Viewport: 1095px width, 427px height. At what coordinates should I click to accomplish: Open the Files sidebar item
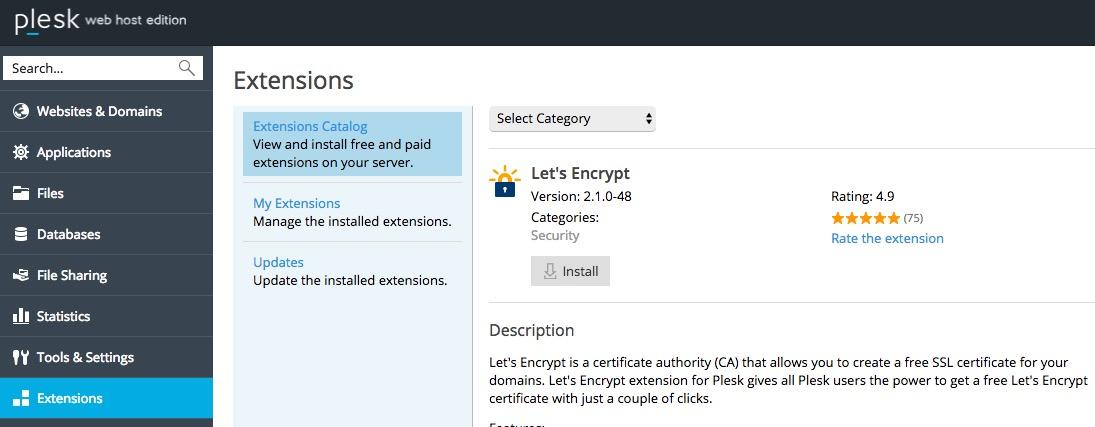[x=106, y=193]
